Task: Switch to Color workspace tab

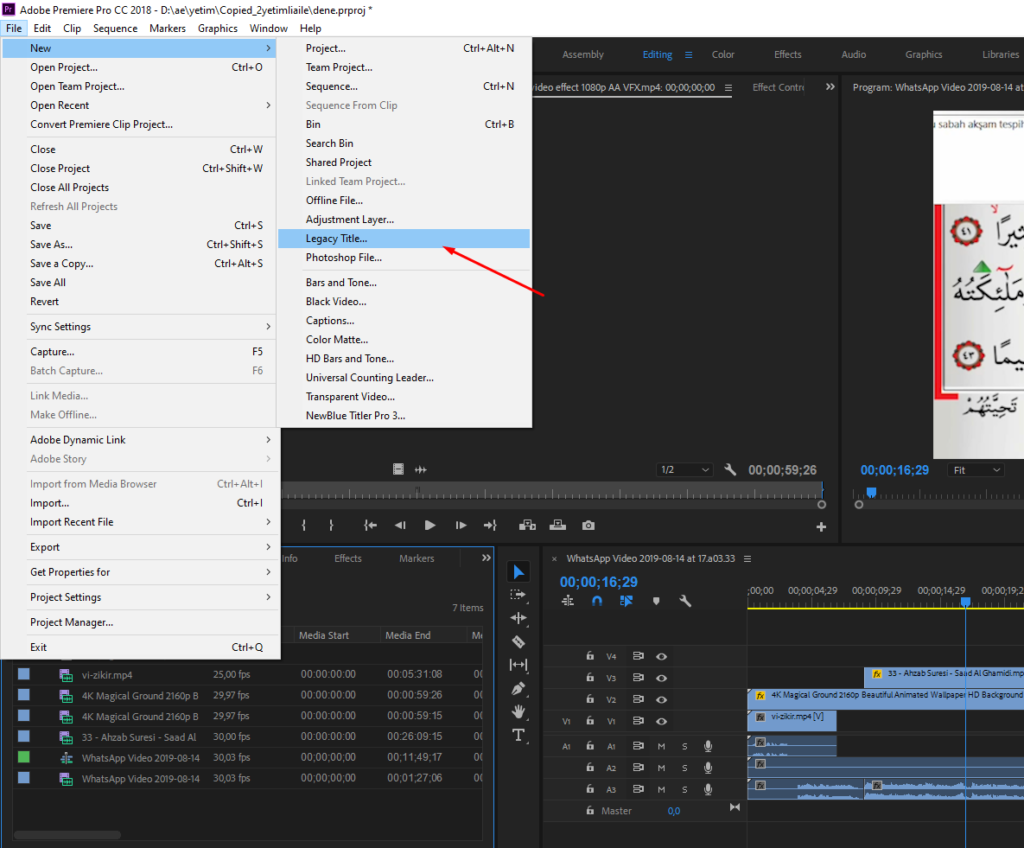Action: coord(723,55)
